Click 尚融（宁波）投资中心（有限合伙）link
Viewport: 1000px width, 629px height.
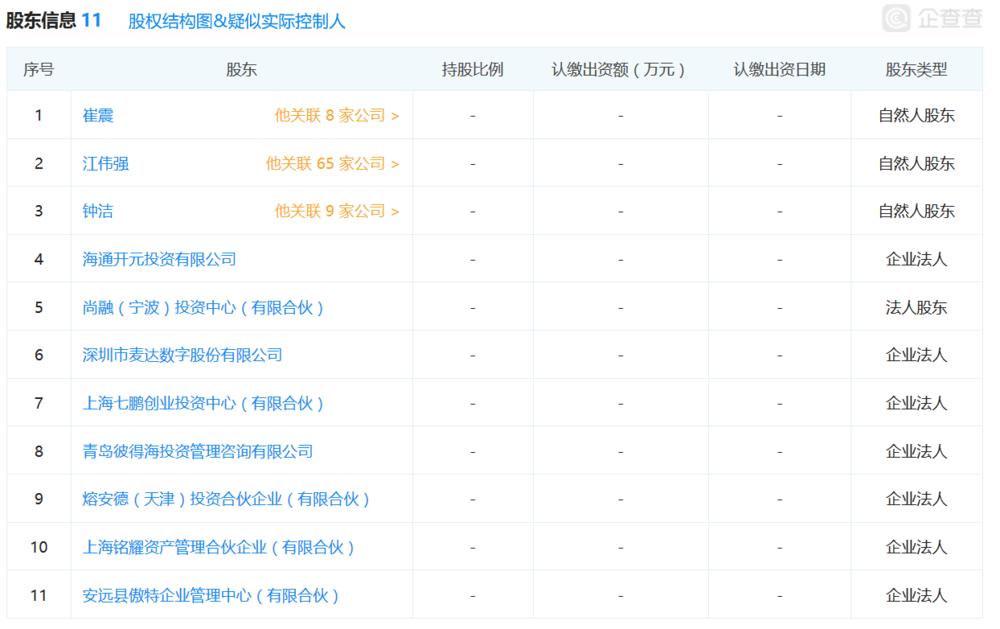point(203,307)
